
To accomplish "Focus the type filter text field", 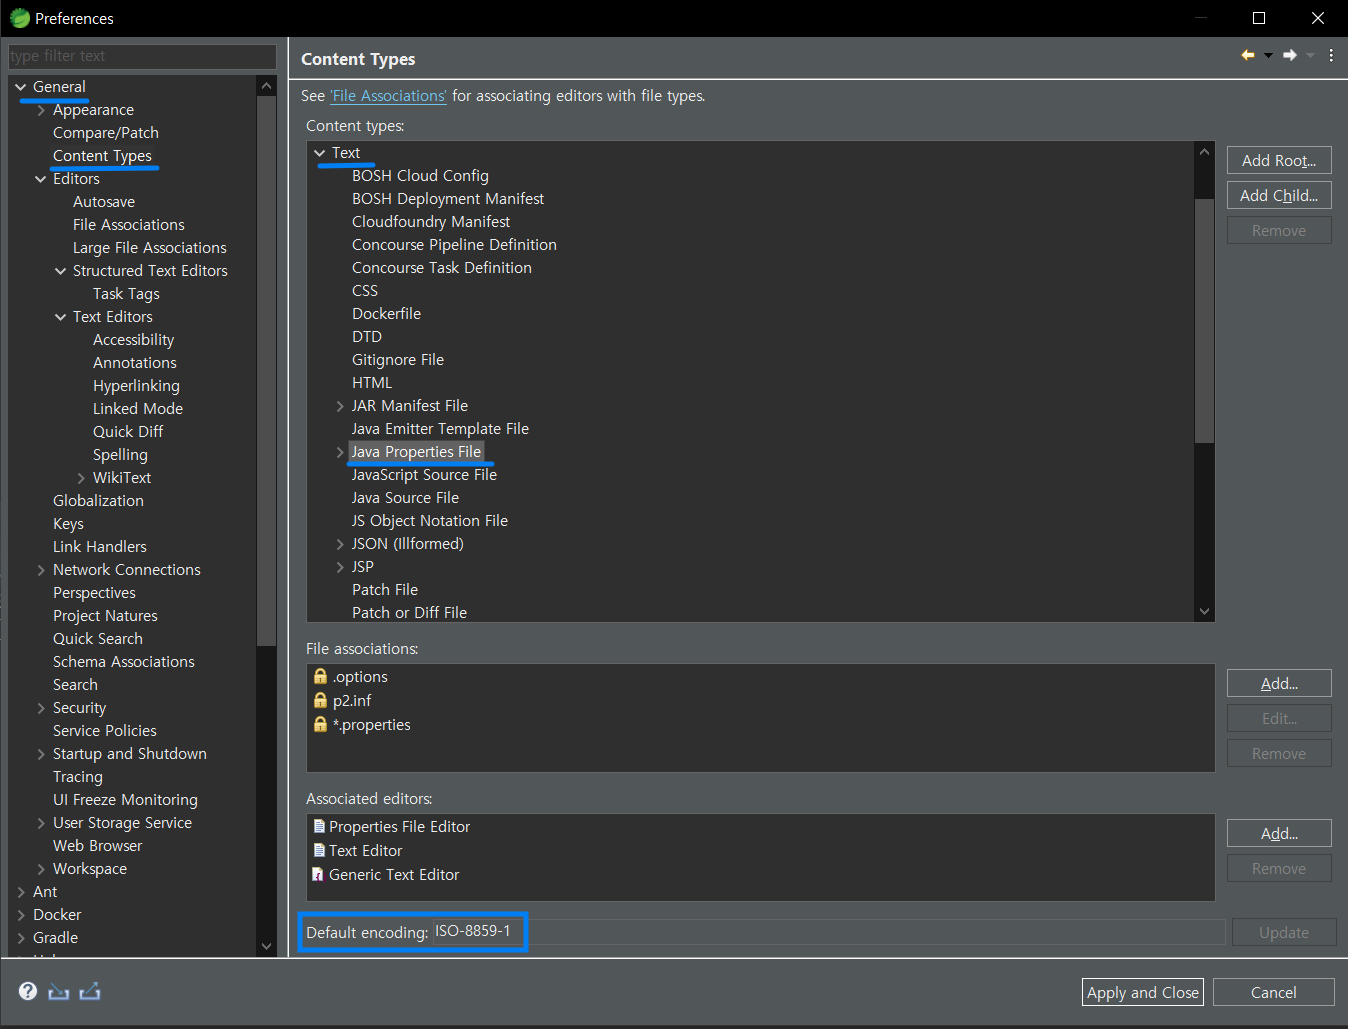I will [142, 56].
